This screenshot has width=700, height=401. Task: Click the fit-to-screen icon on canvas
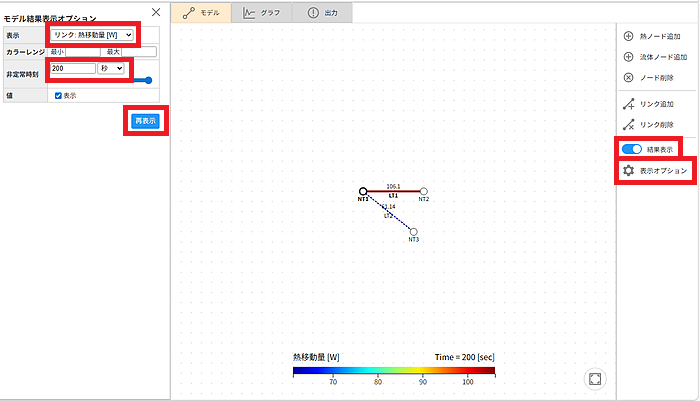coord(594,379)
